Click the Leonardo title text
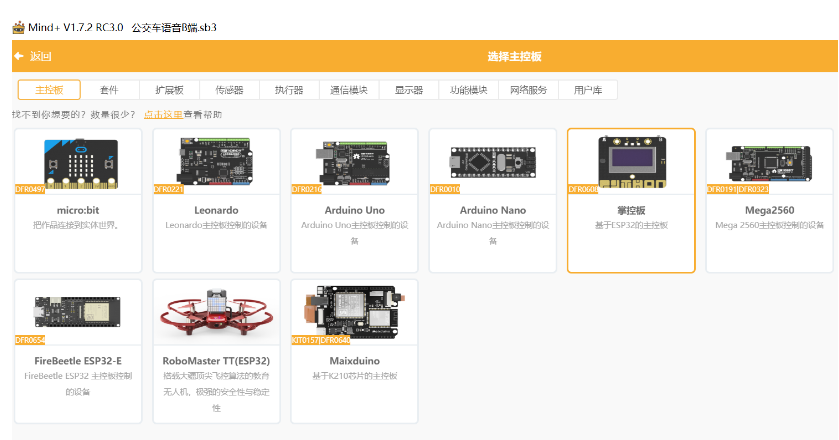839x440 pixels. [216, 210]
